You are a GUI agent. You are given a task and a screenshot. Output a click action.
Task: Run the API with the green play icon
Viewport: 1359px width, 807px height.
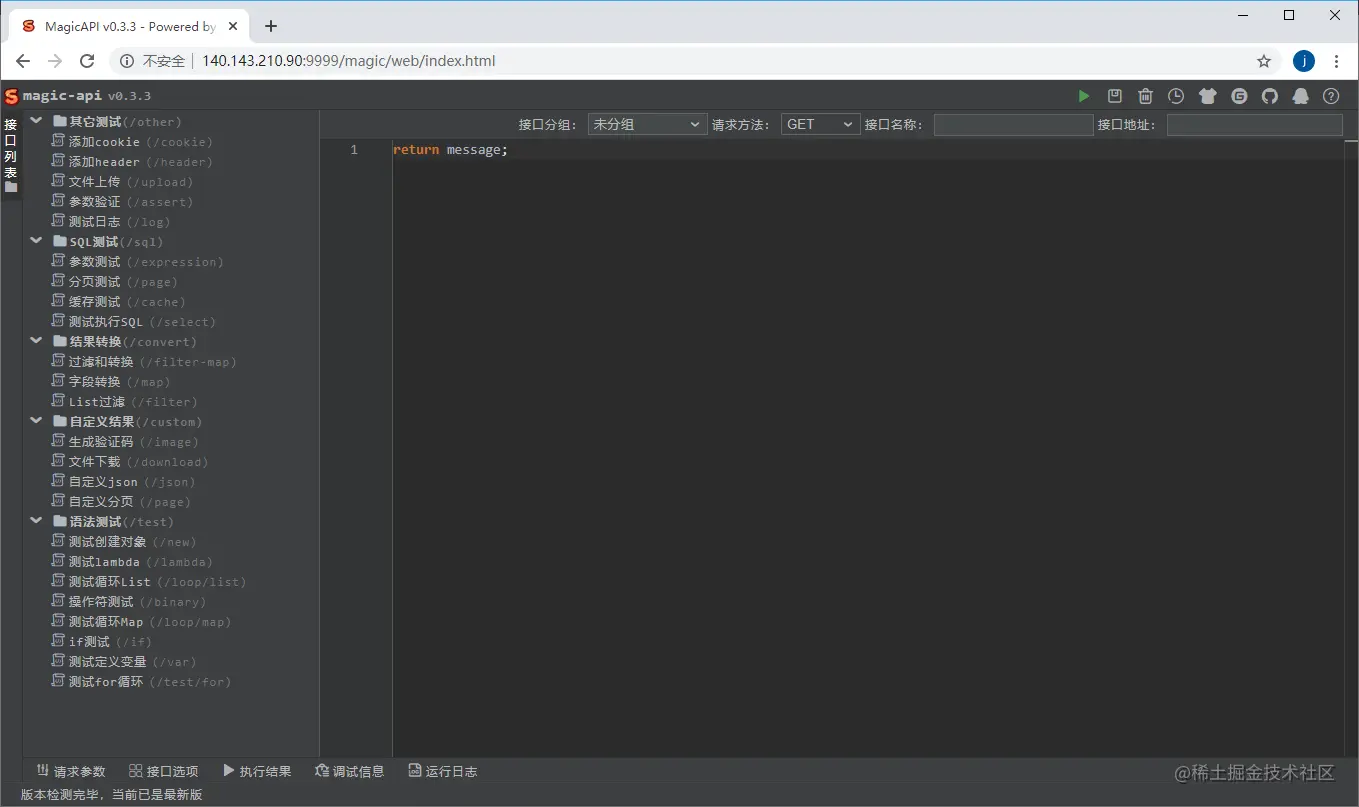(1083, 96)
